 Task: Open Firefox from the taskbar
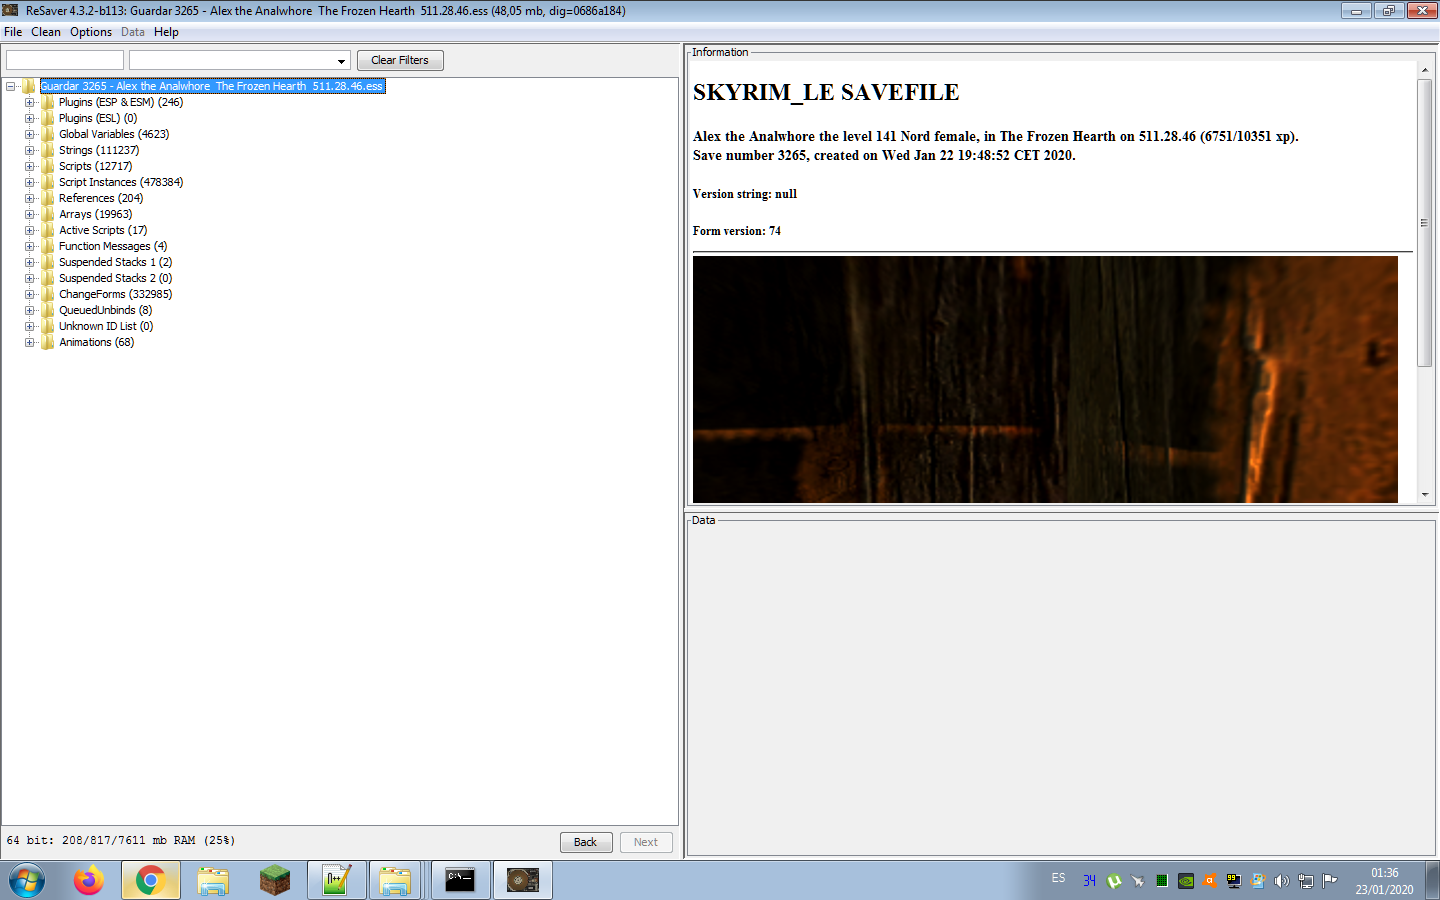tap(89, 880)
